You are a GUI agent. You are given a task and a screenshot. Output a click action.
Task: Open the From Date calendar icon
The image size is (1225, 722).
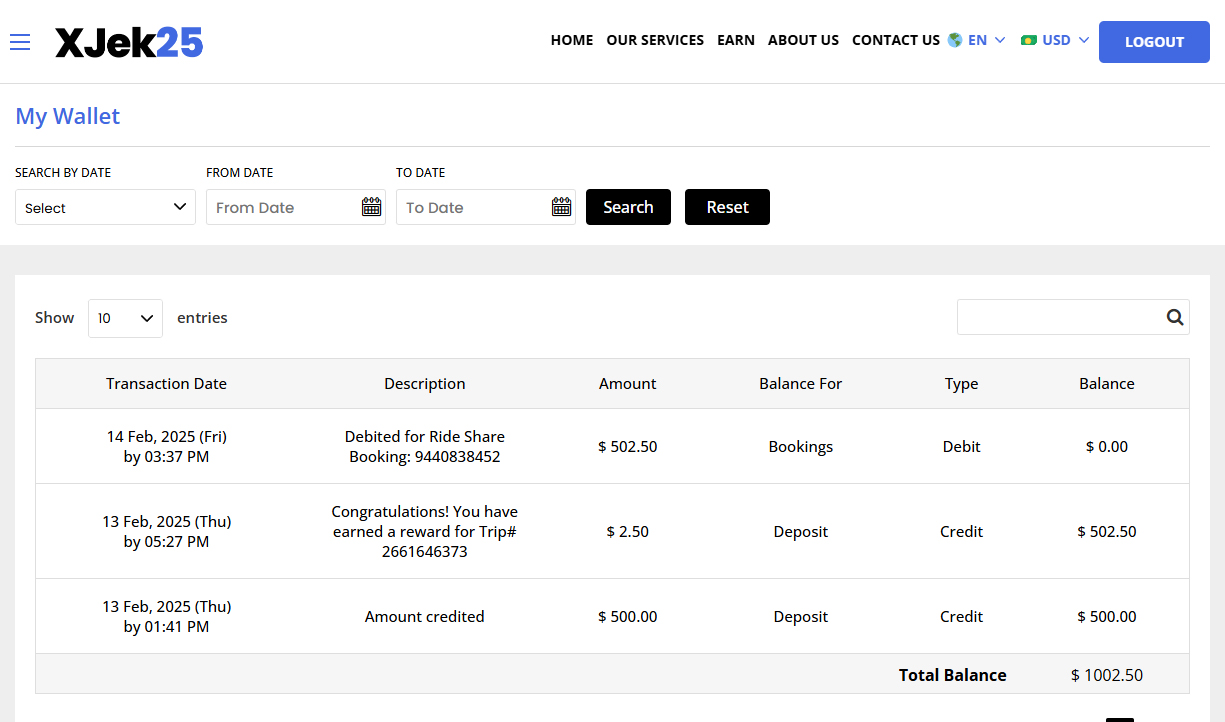(371, 207)
